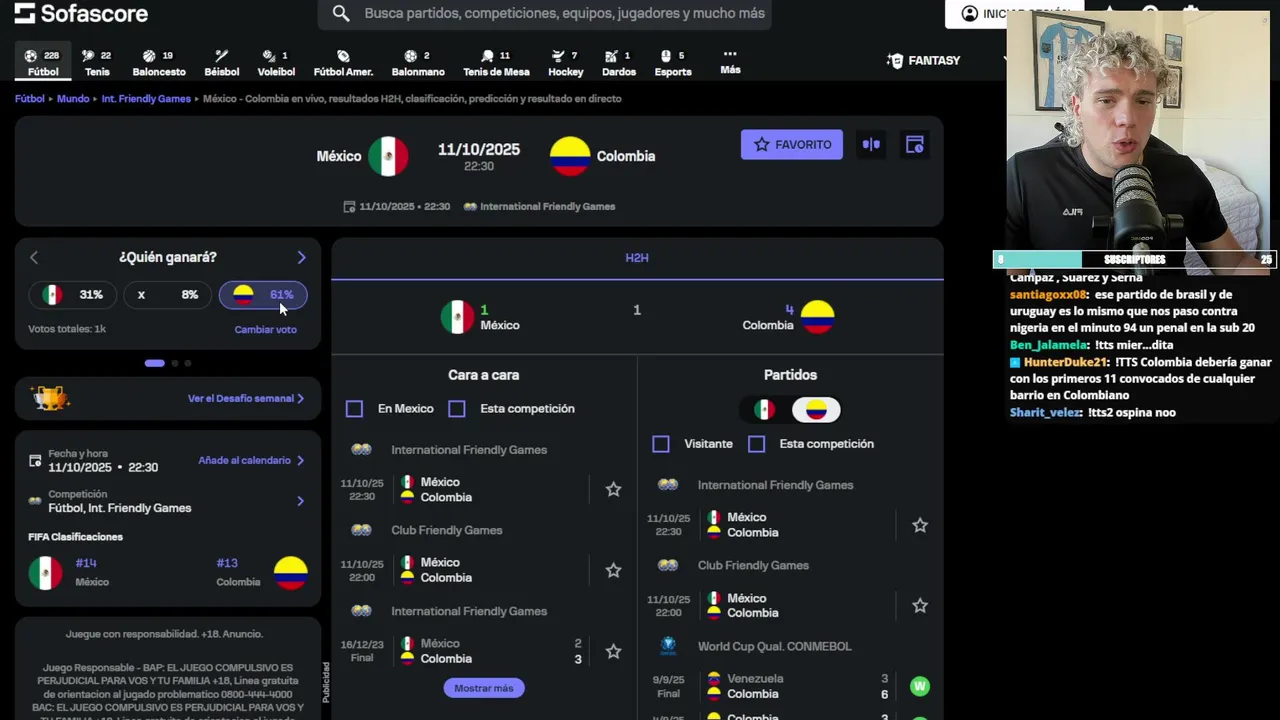This screenshot has height=720, width=1280.
Task: Open International Friendly Games link under the date
Action: click(x=547, y=206)
